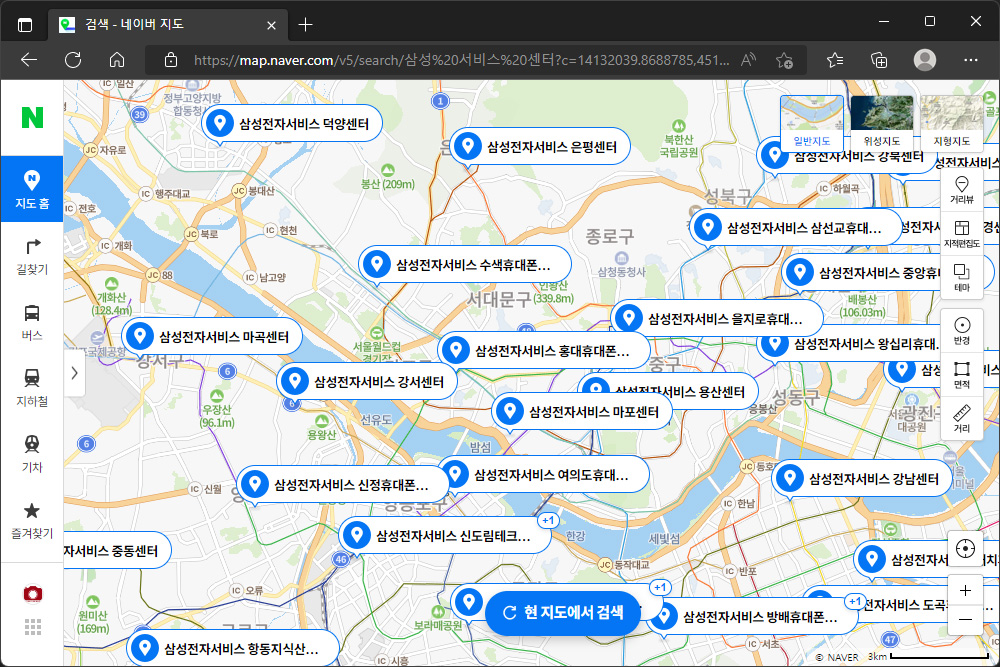Open a new browser tab
The width and height of the screenshot is (1000, 667).
305,25
